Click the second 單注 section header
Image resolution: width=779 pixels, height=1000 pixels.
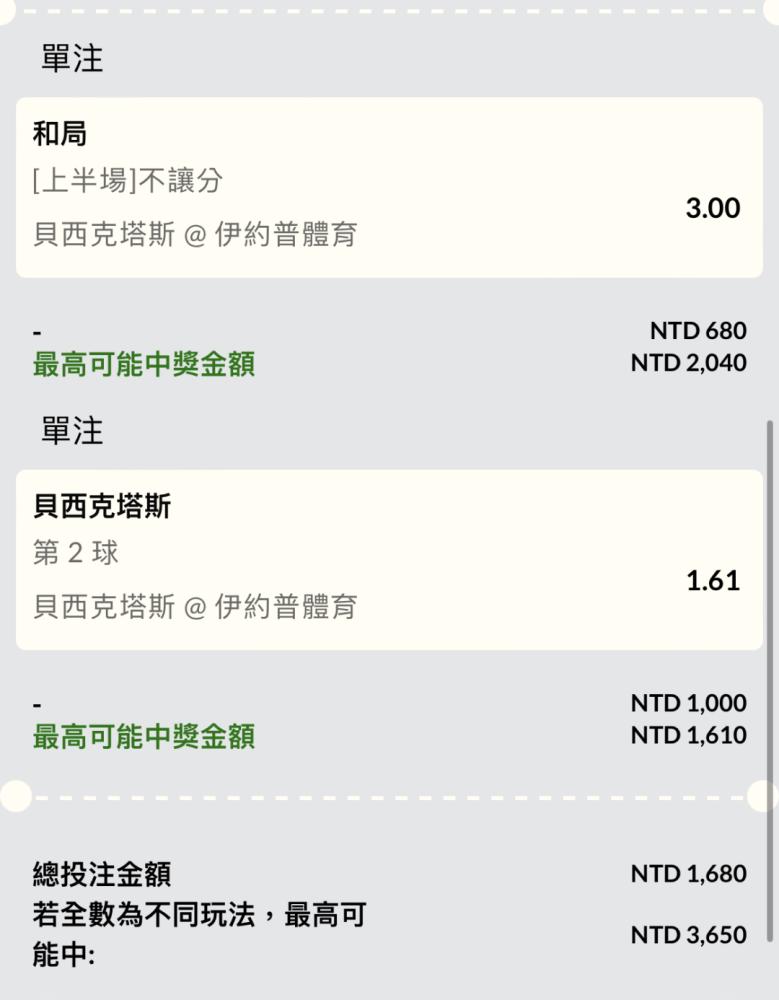coord(72,431)
